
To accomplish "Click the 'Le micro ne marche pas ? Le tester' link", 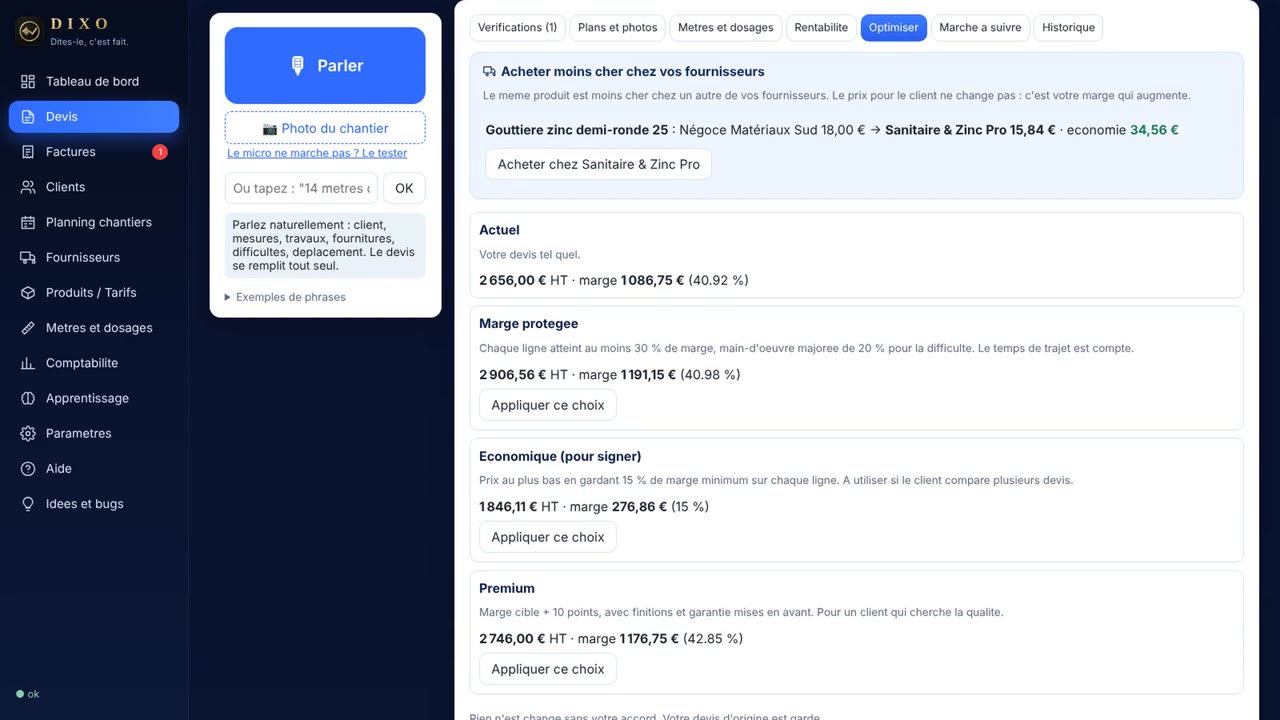I will coord(317,153).
